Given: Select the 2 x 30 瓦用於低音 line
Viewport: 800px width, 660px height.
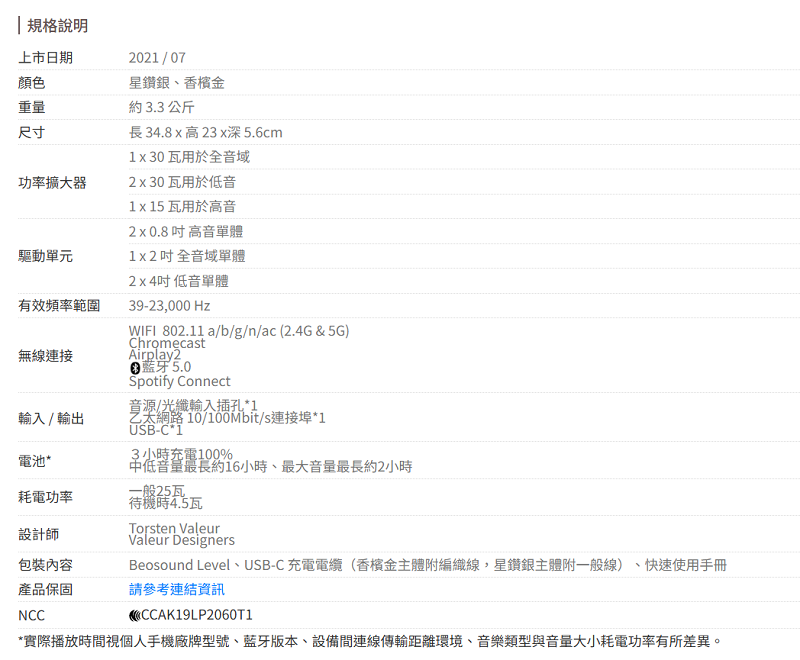Looking at the screenshot, I should [182, 182].
